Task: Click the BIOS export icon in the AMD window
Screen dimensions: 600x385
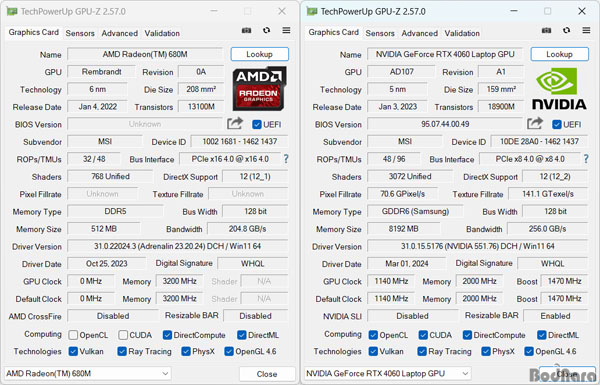Action: [235, 124]
